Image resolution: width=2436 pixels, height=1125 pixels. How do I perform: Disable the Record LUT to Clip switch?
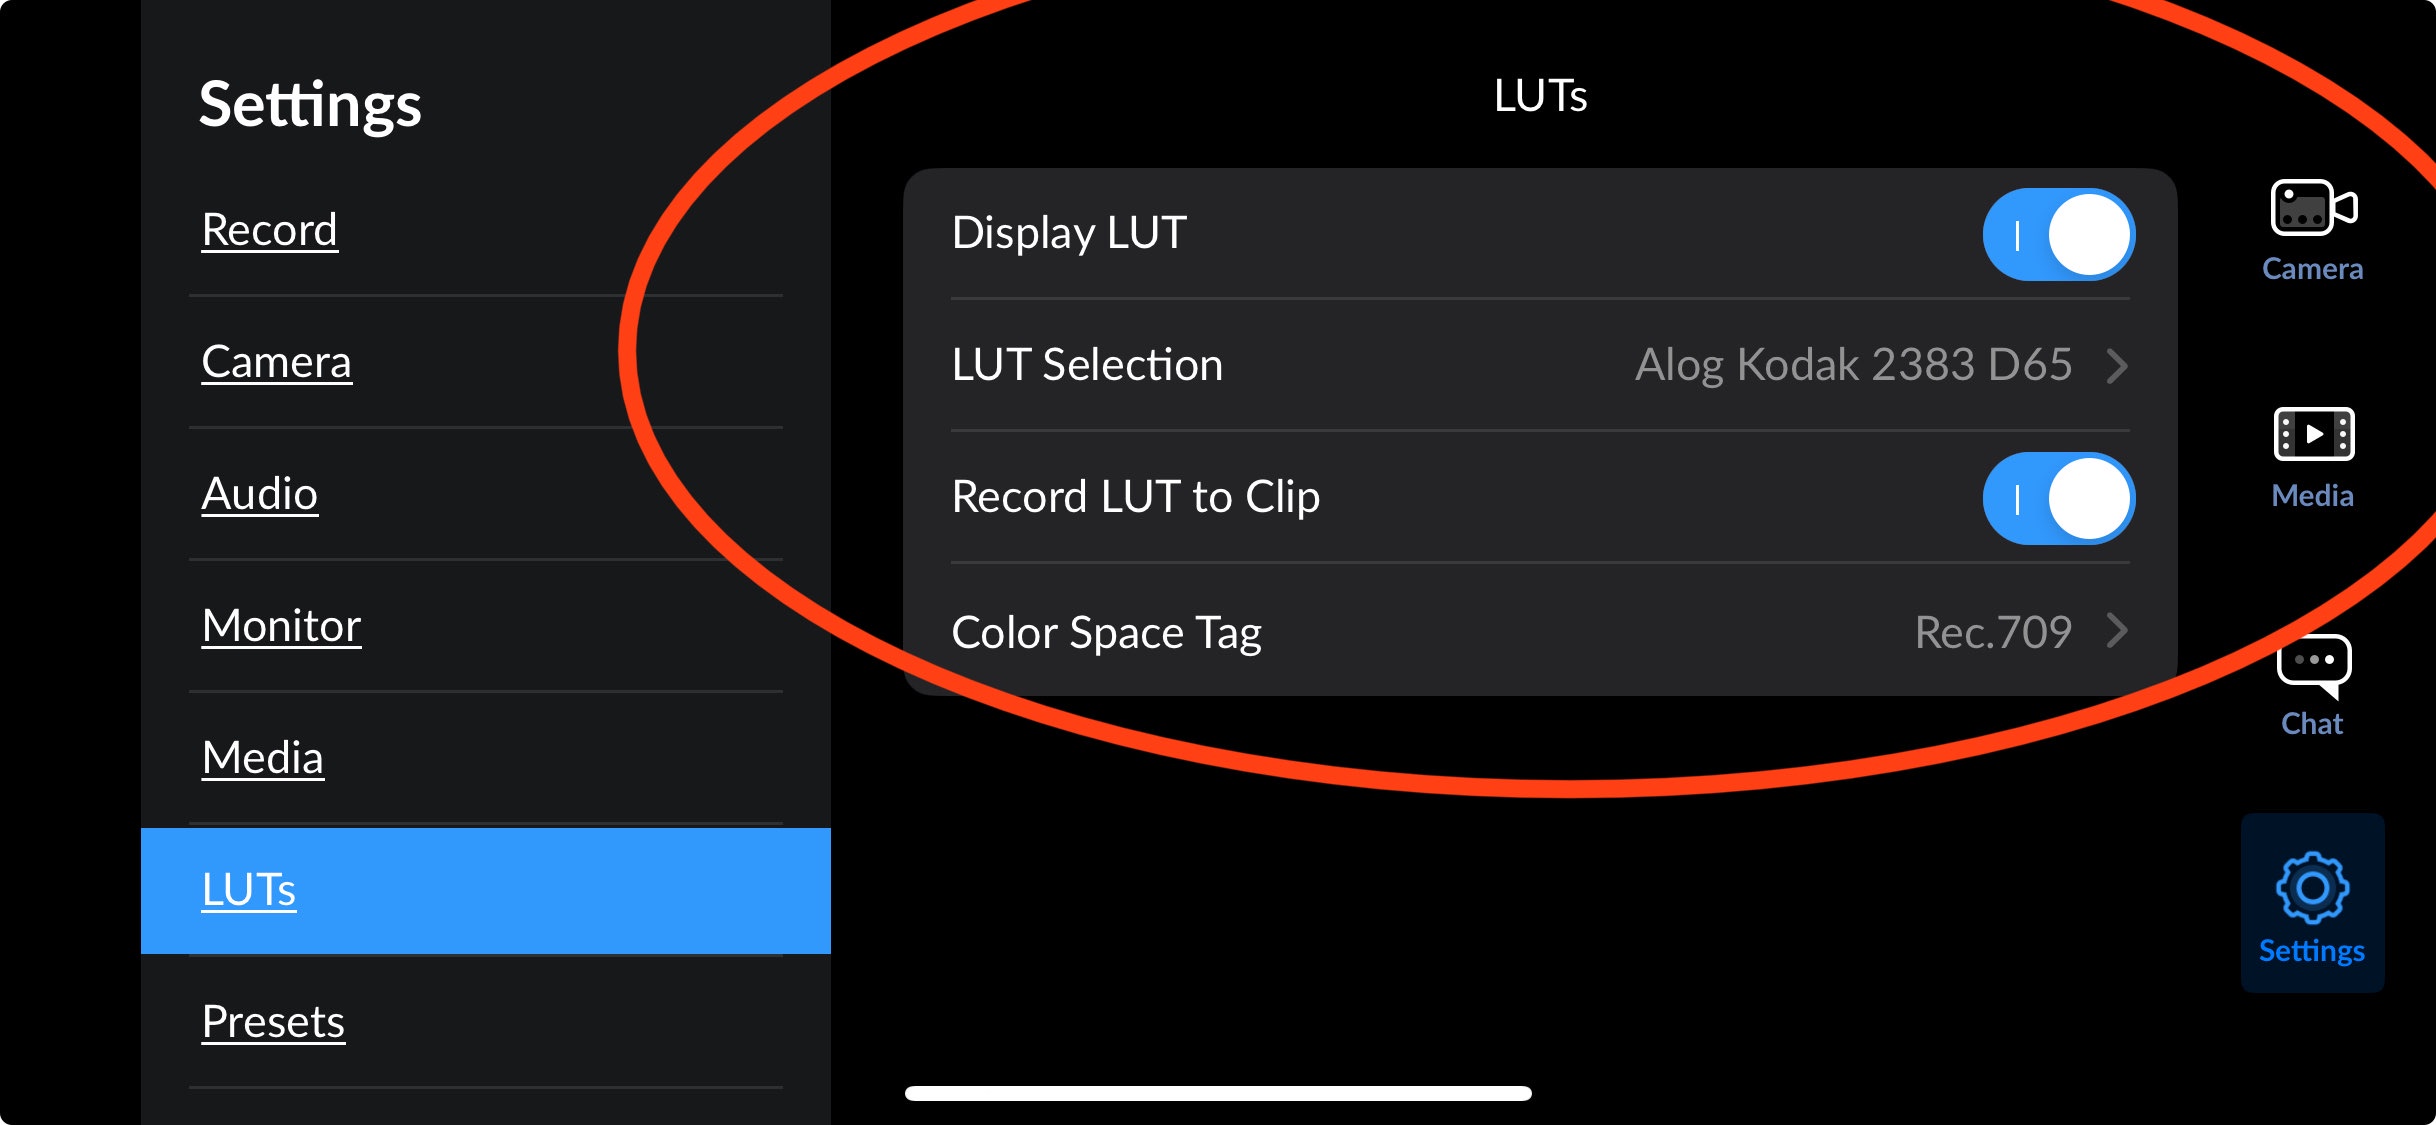2058,498
